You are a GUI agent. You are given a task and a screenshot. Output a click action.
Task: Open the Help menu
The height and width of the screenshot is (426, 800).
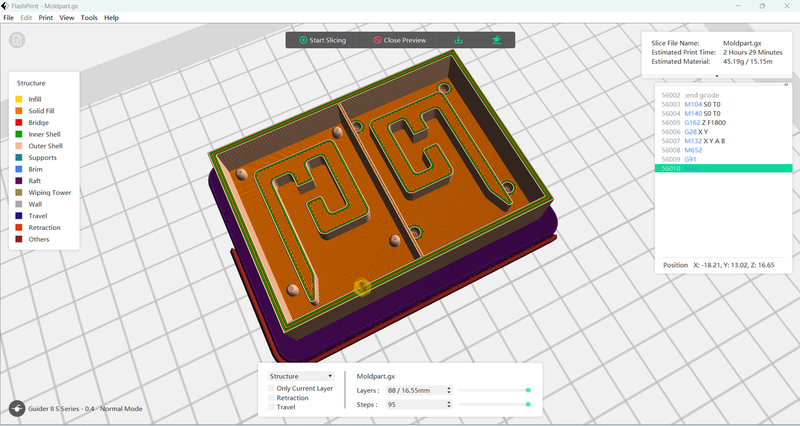click(x=111, y=17)
